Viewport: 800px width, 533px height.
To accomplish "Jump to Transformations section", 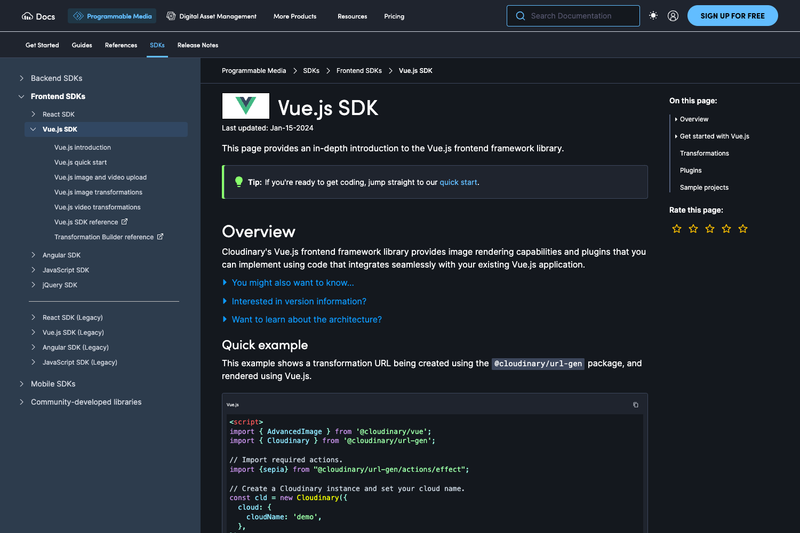I will pyautogui.click(x=704, y=154).
